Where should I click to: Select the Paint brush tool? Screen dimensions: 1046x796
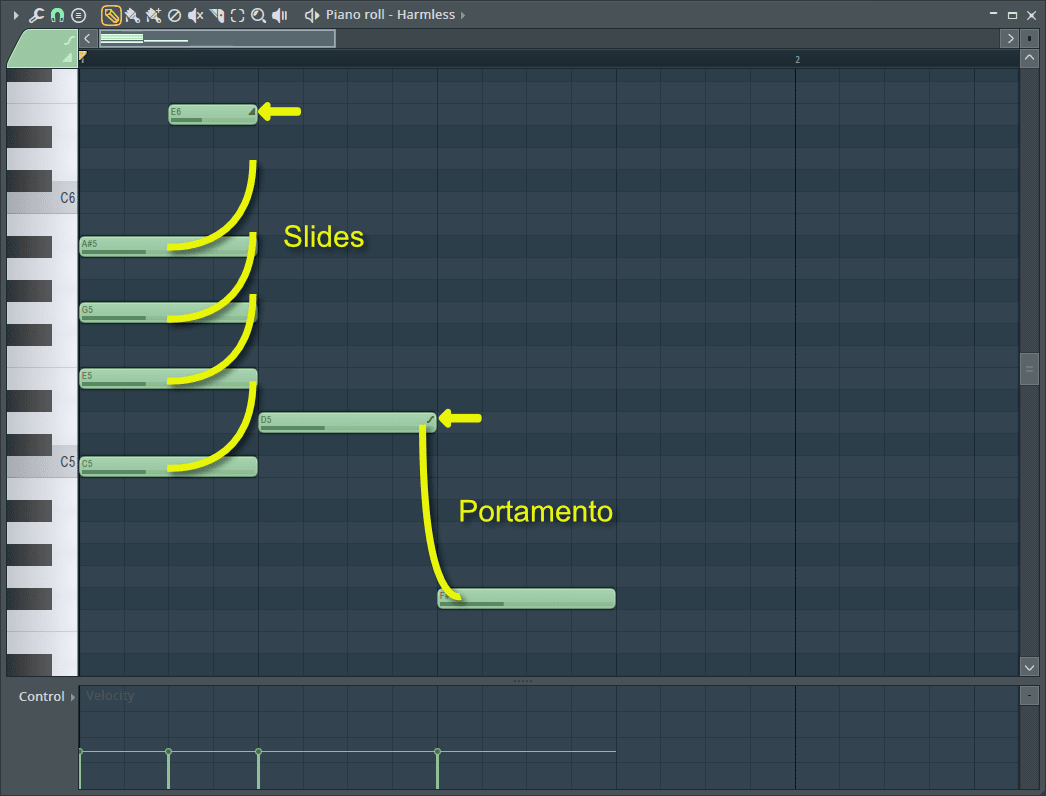click(x=132, y=15)
